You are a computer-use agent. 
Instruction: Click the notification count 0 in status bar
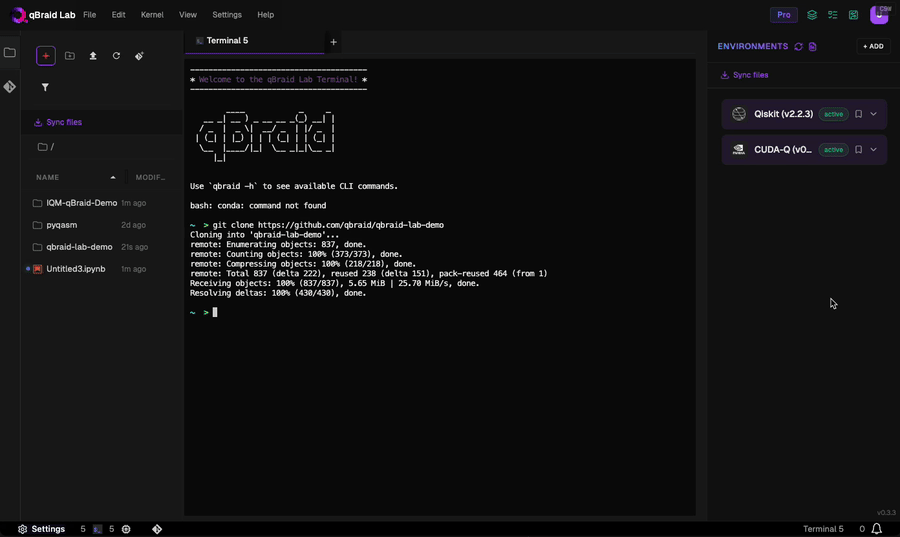click(862, 529)
